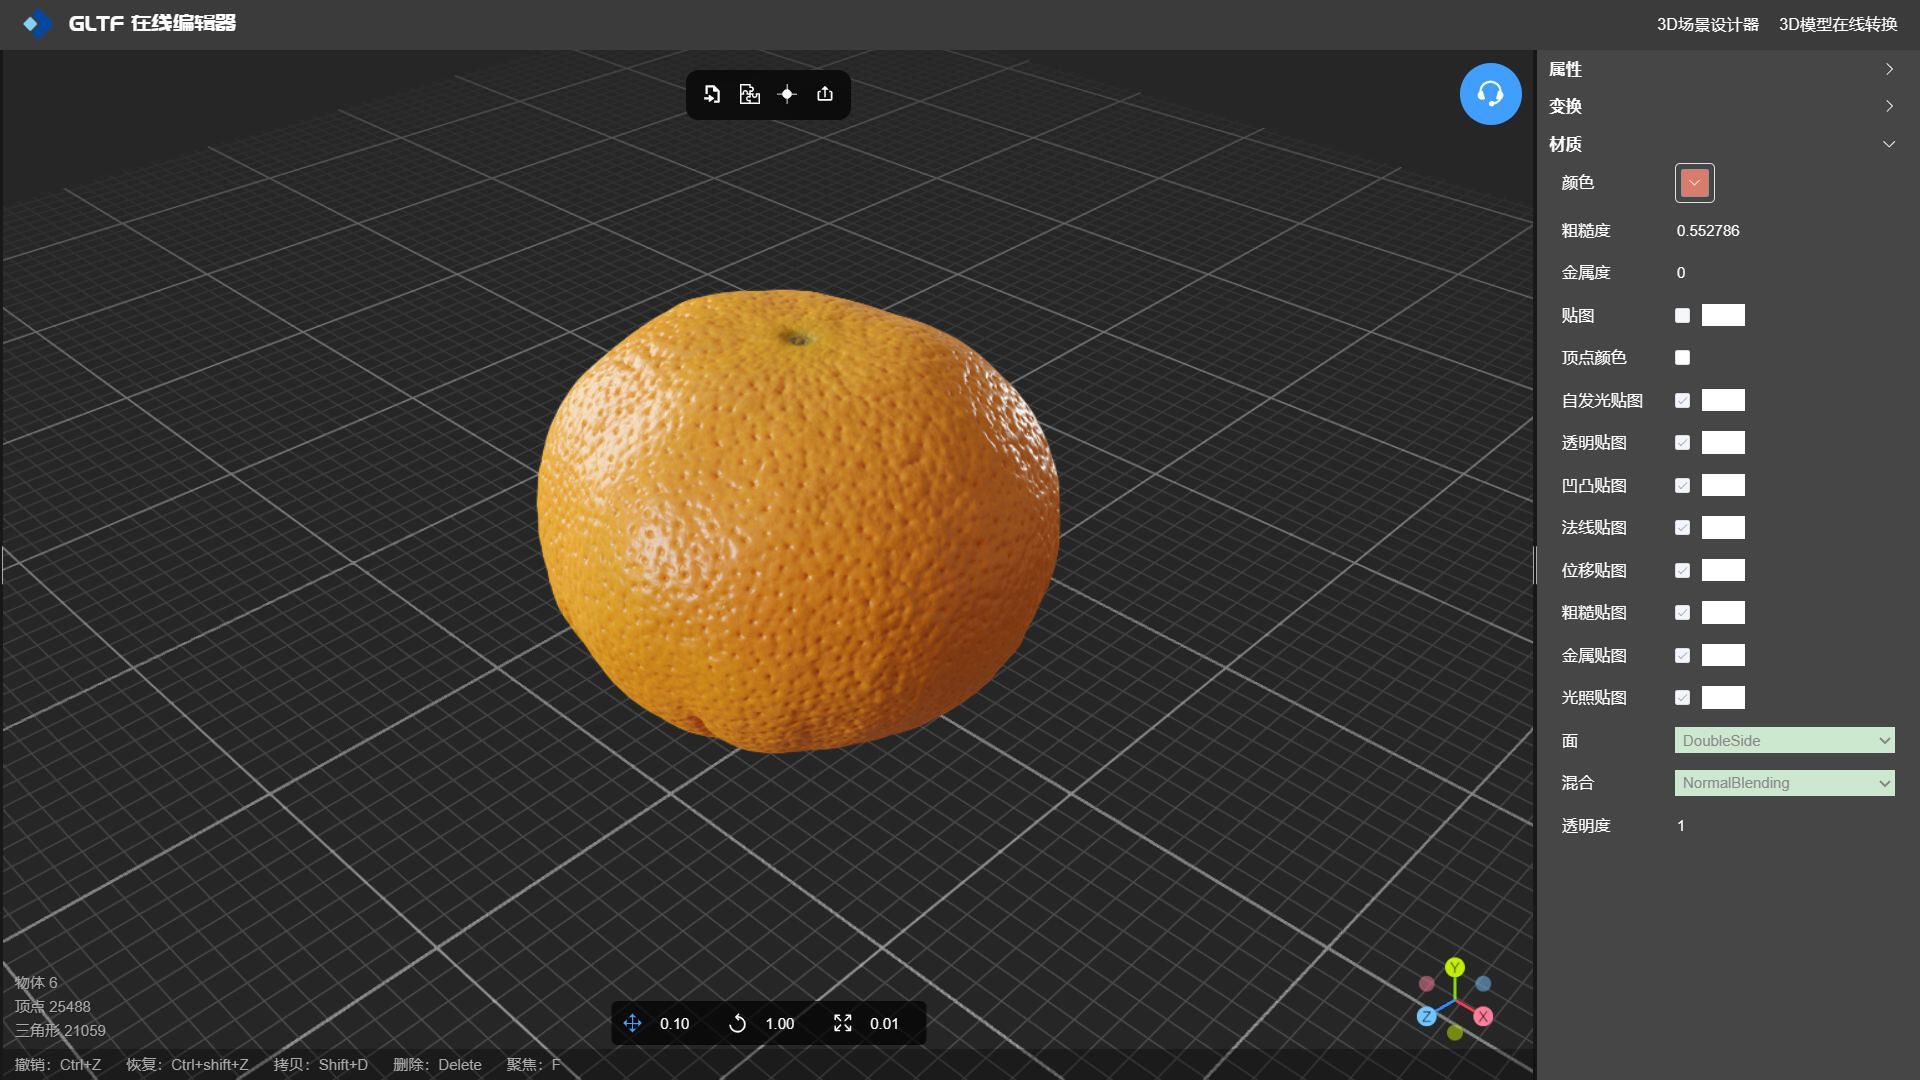1920x1080 pixels.
Task: Click the import file icon in top toolbar
Action: pyautogui.click(x=712, y=94)
